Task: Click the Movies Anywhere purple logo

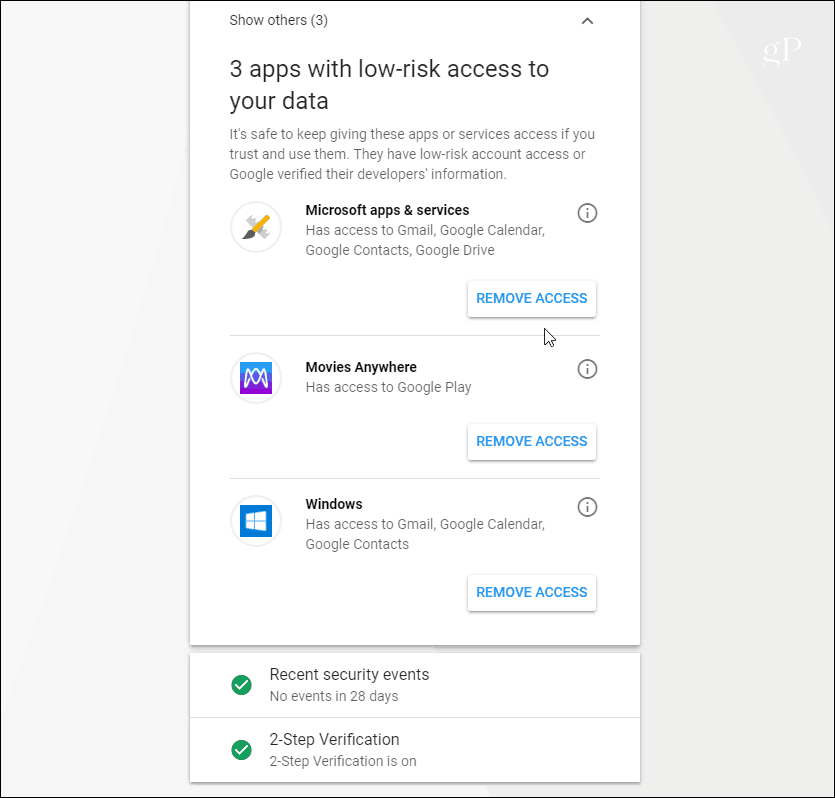Action: pyautogui.click(x=256, y=378)
